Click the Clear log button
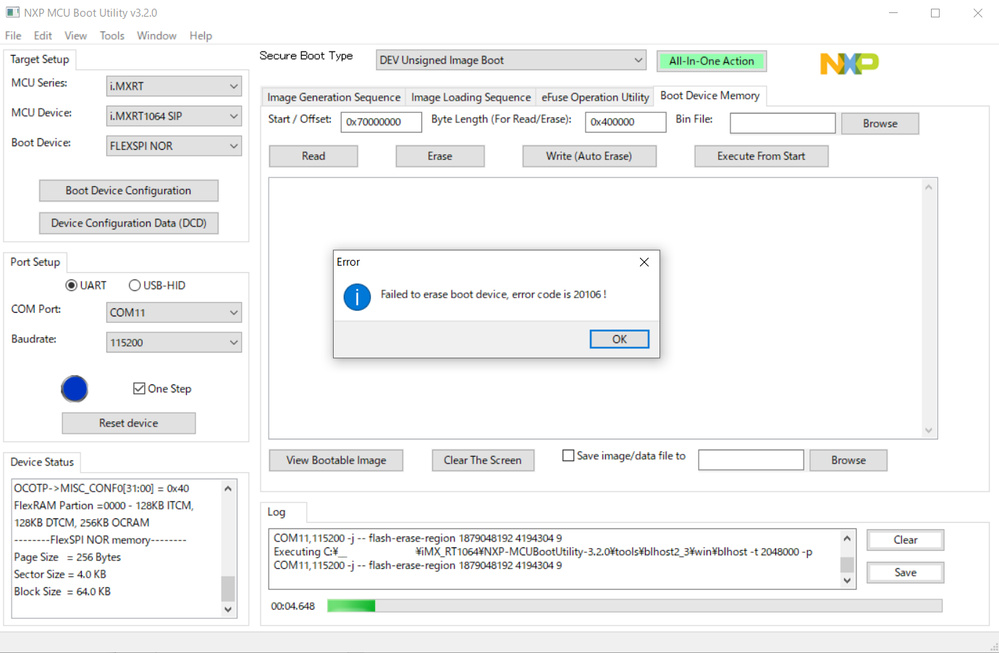This screenshot has width=999, height=653. click(x=905, y=540)
